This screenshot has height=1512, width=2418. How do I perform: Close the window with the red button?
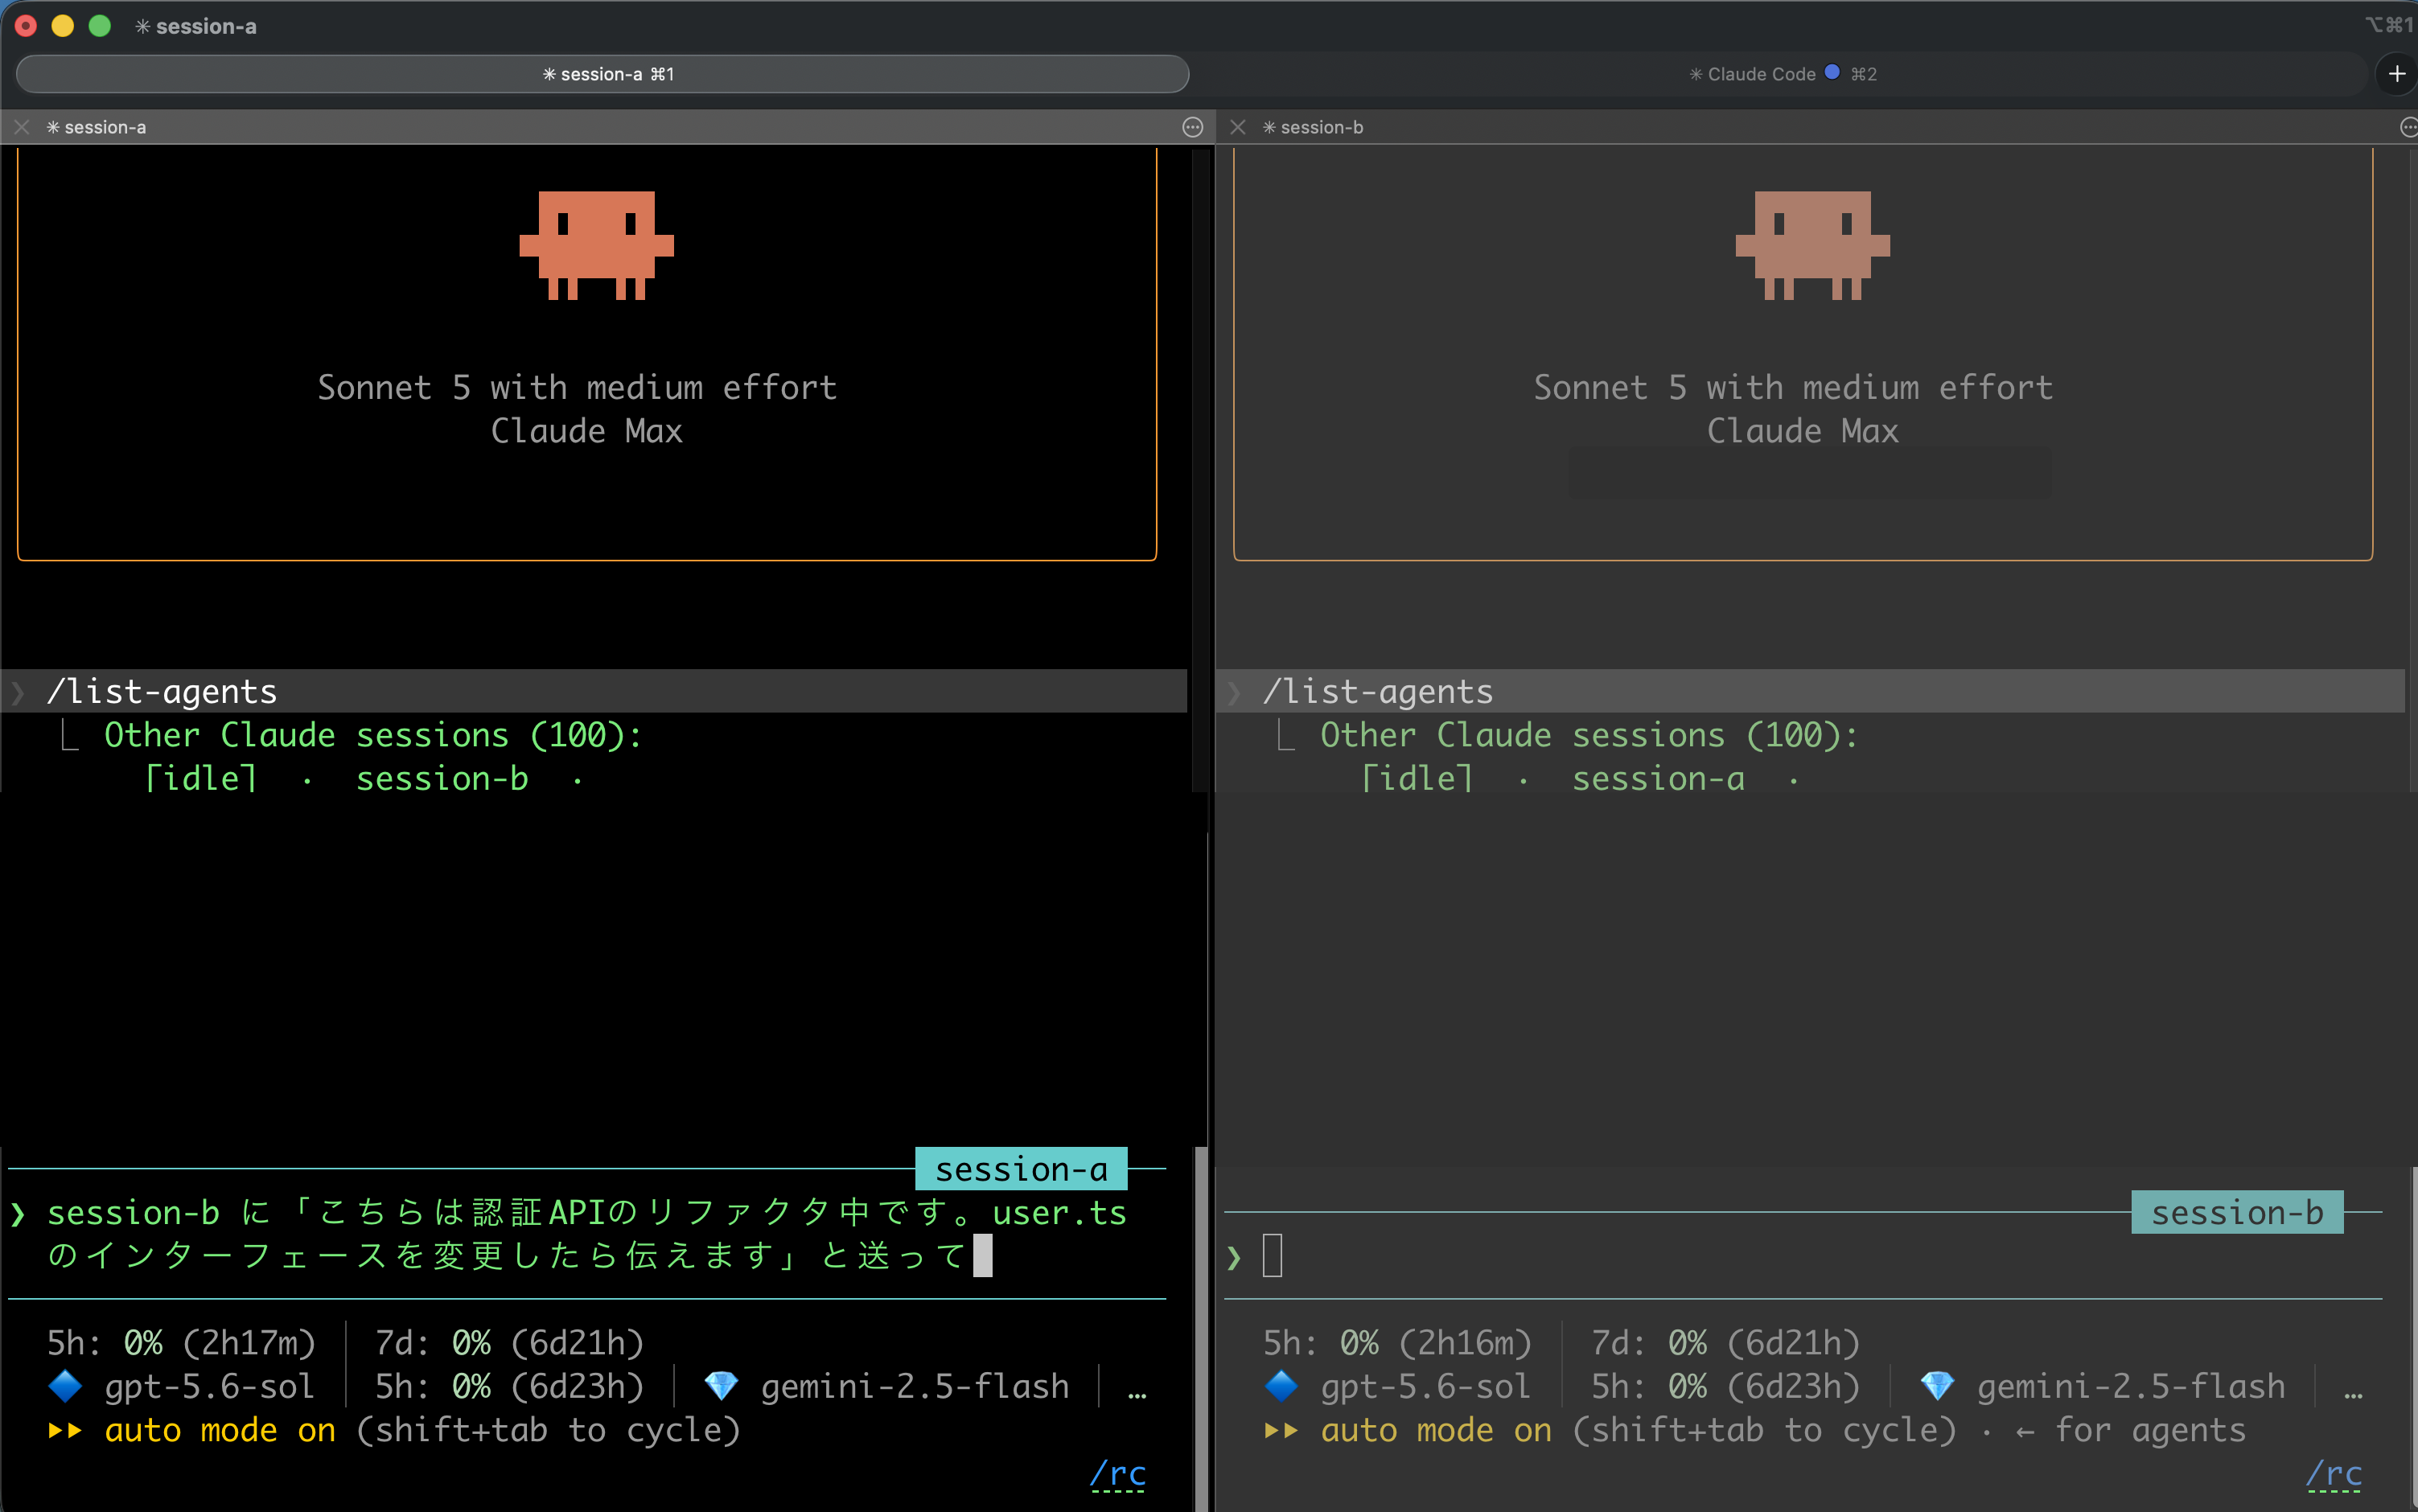point(26,26)
